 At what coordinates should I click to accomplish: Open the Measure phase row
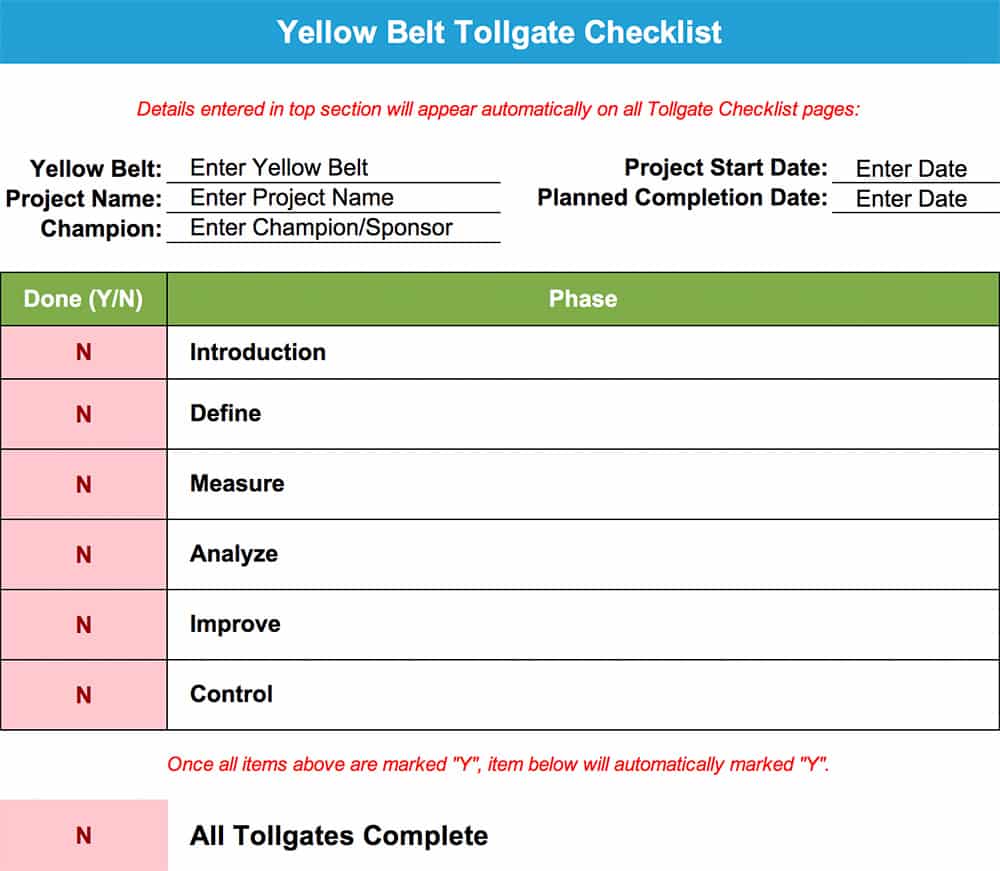(x=583, y=484)
